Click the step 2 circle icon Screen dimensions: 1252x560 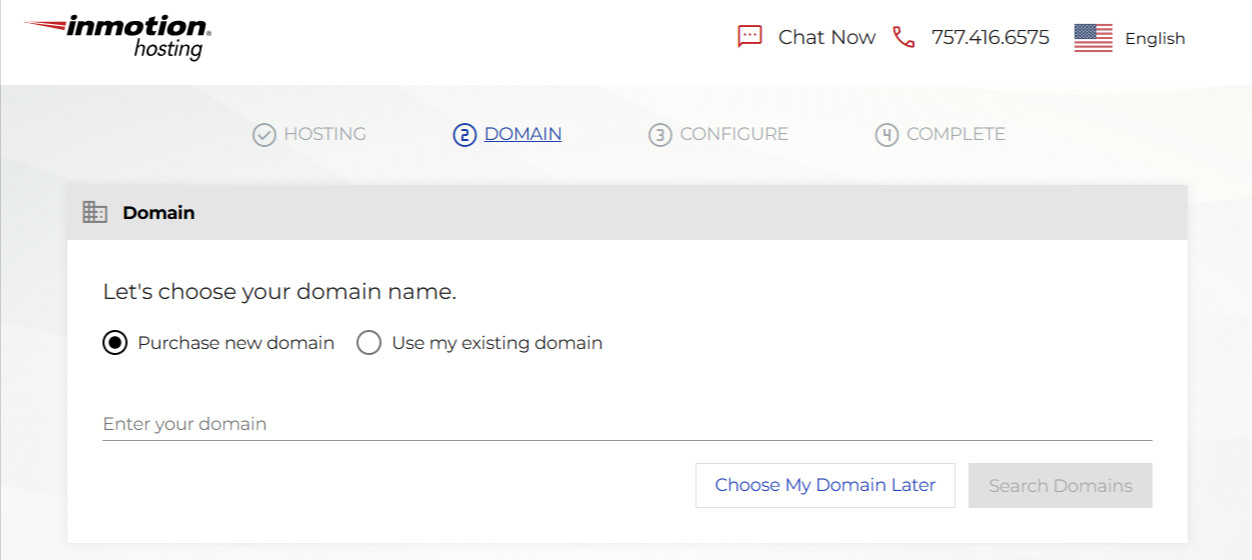click(x=464, y=134)
